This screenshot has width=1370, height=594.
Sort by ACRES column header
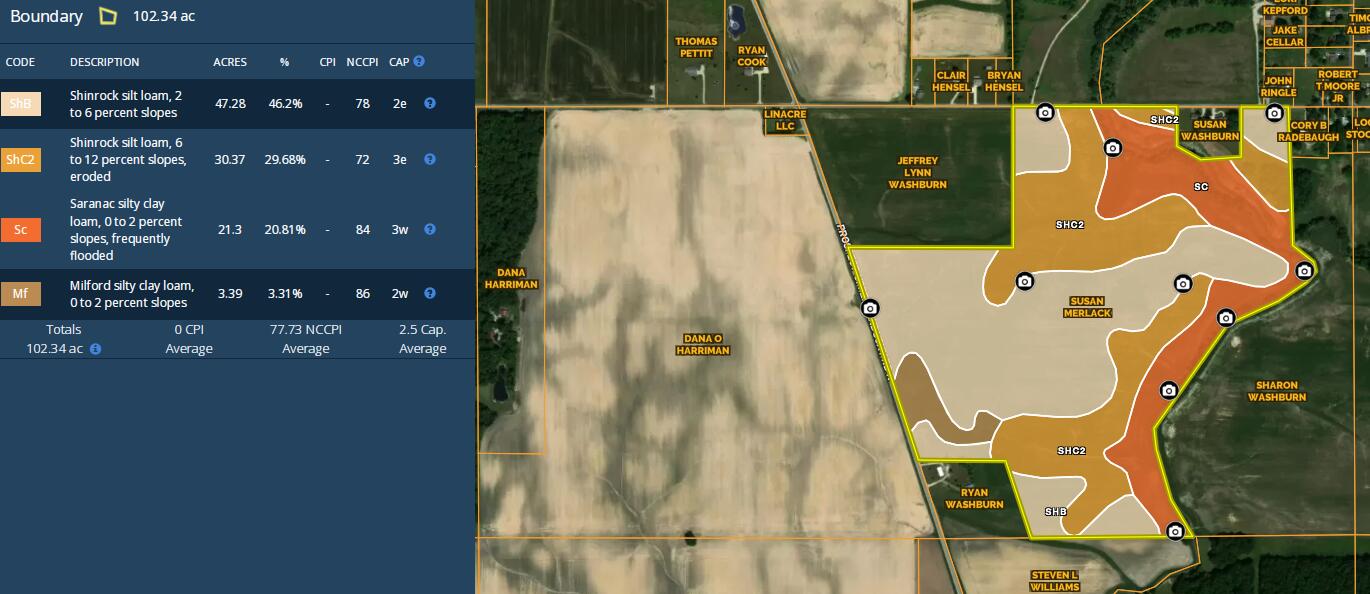pos(230,62)
